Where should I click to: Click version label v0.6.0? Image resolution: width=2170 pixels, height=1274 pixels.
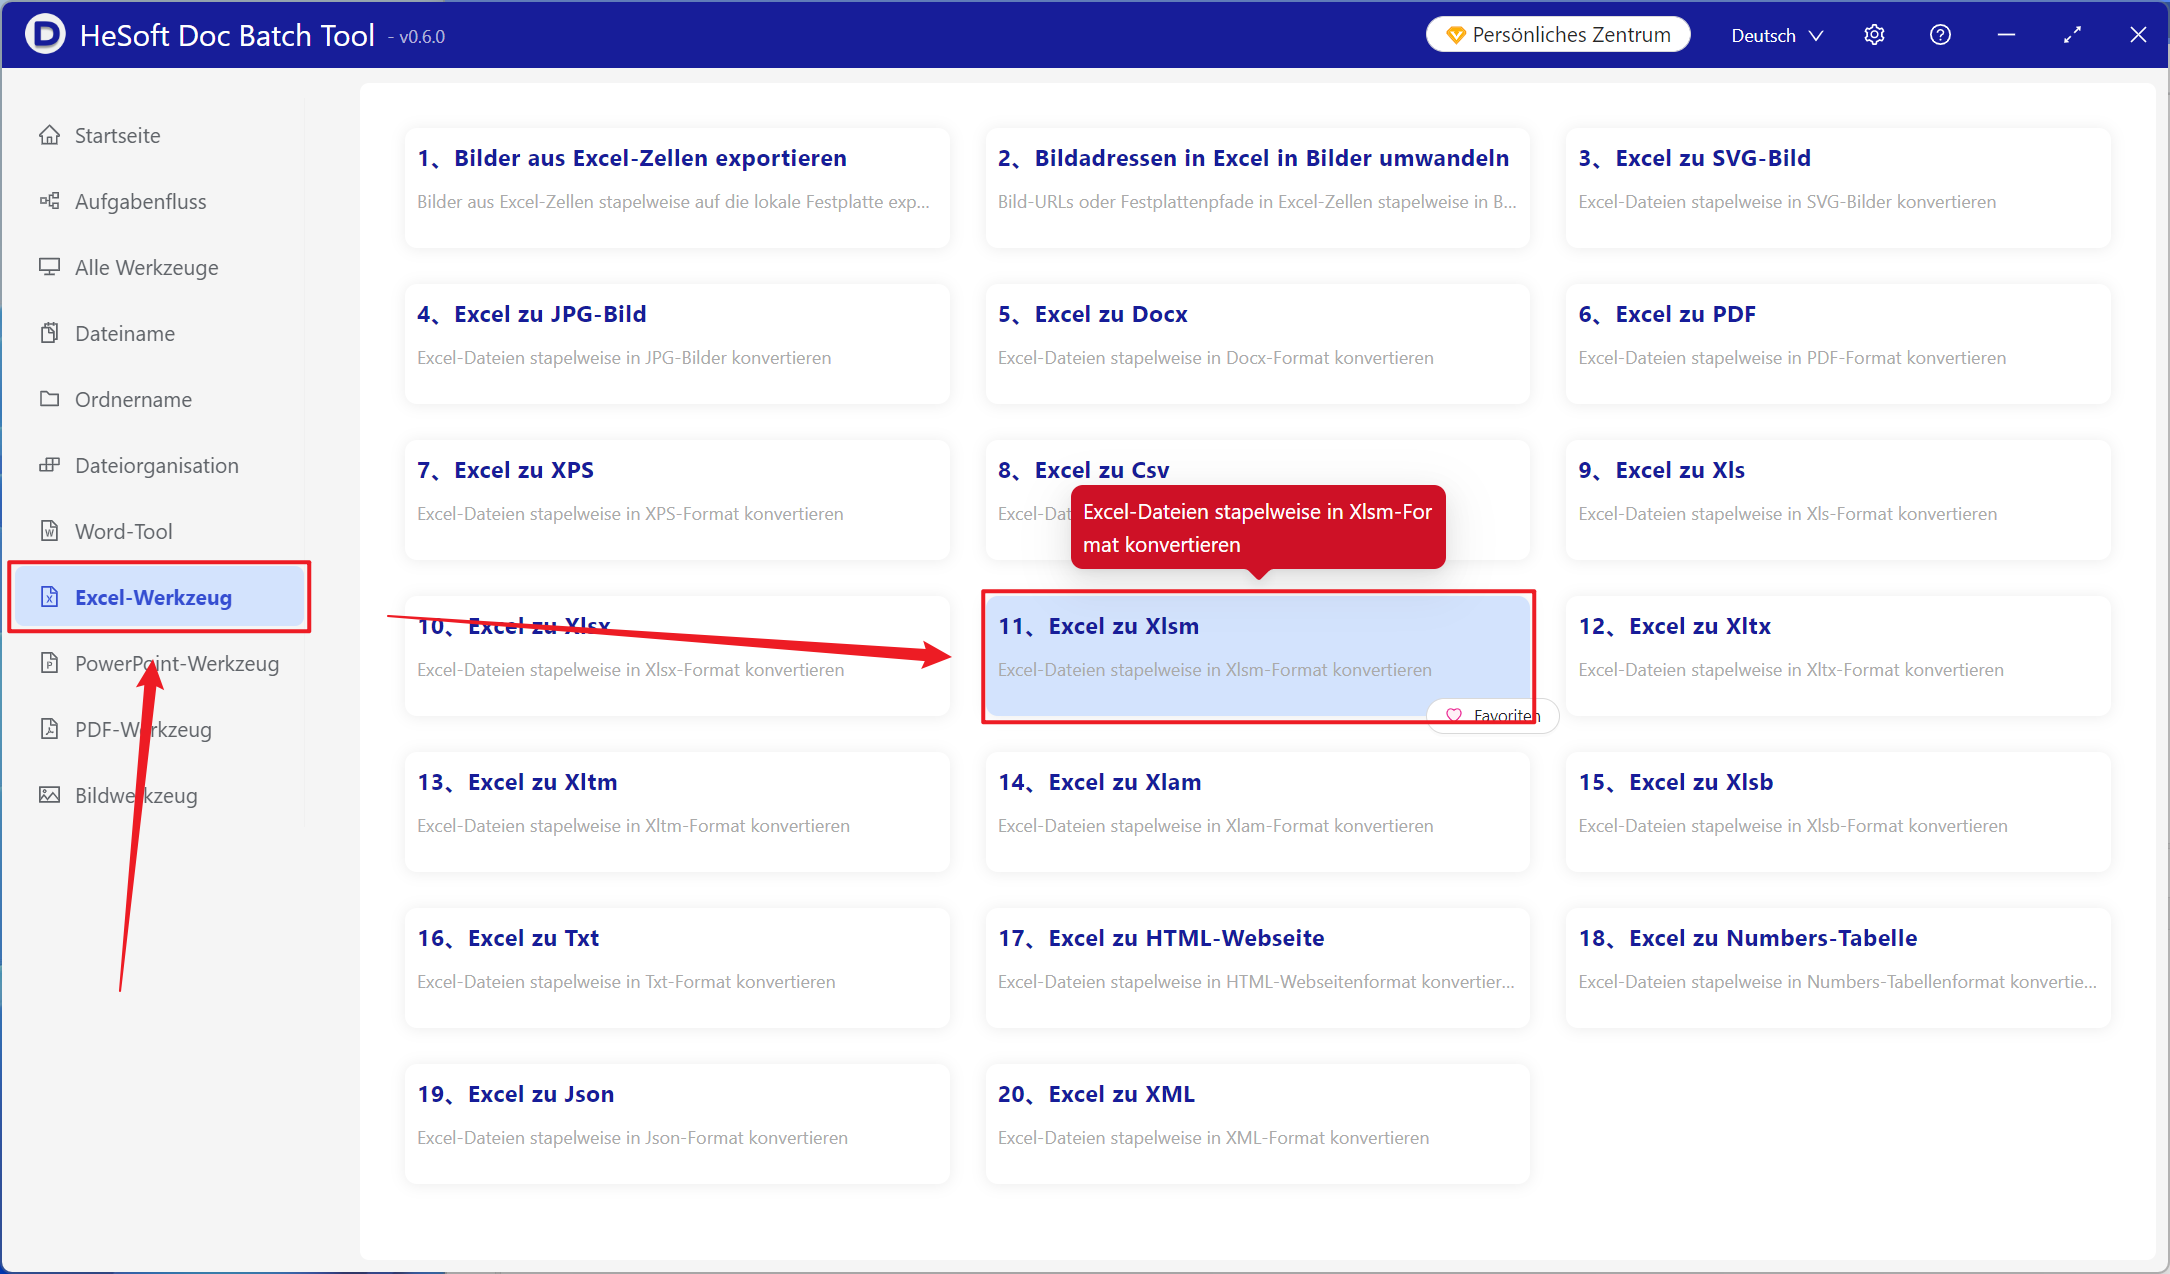point(417,37)
